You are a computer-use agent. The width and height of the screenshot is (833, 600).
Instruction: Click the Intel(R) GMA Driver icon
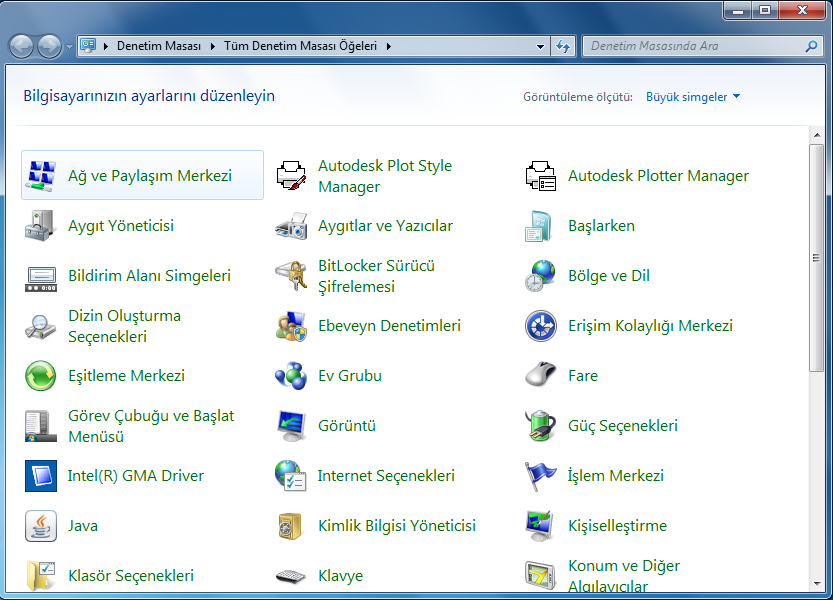point(40,475)
